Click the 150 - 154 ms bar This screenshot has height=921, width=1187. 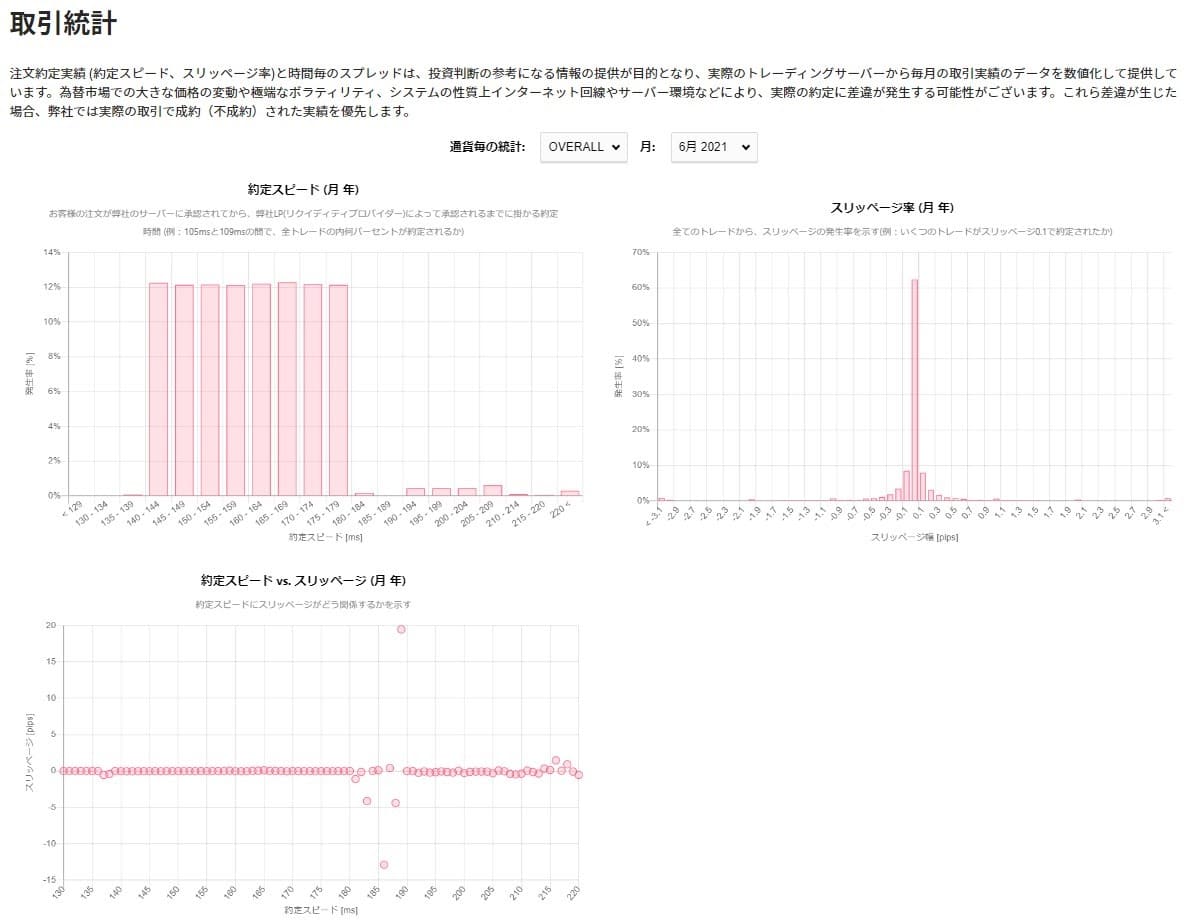coord(209,390)
